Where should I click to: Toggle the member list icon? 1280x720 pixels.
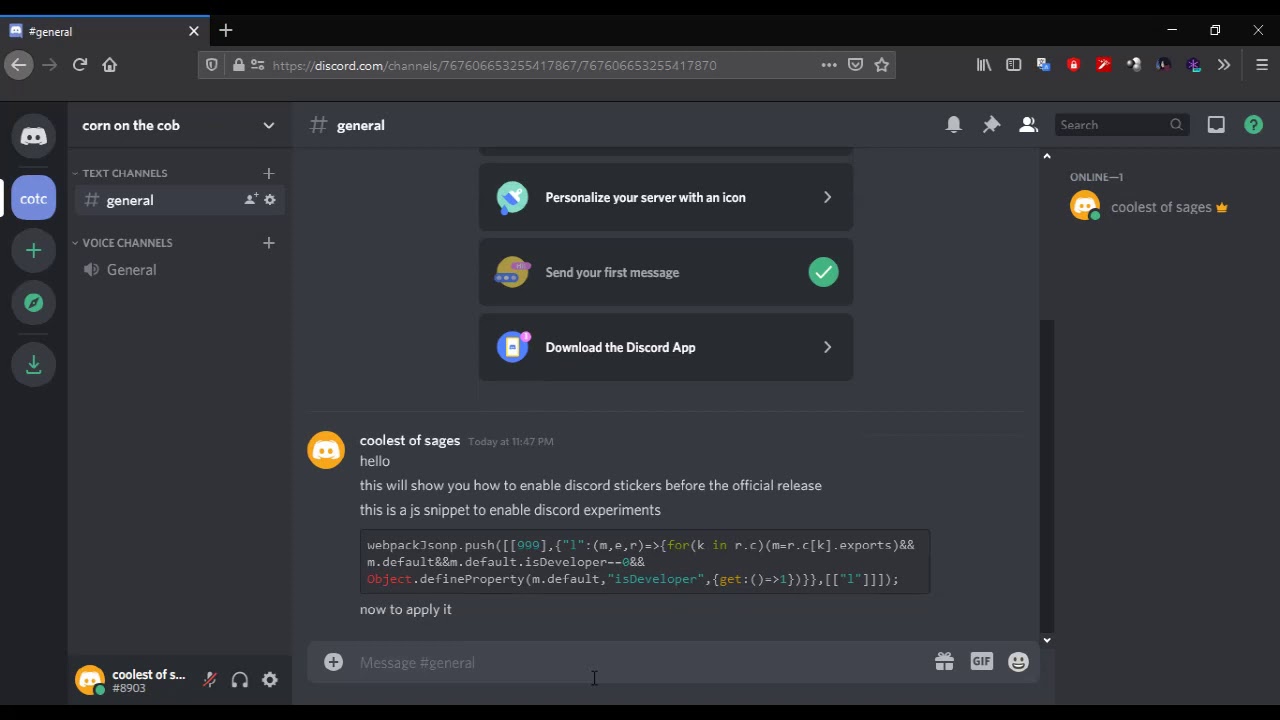click(1028, 125)
